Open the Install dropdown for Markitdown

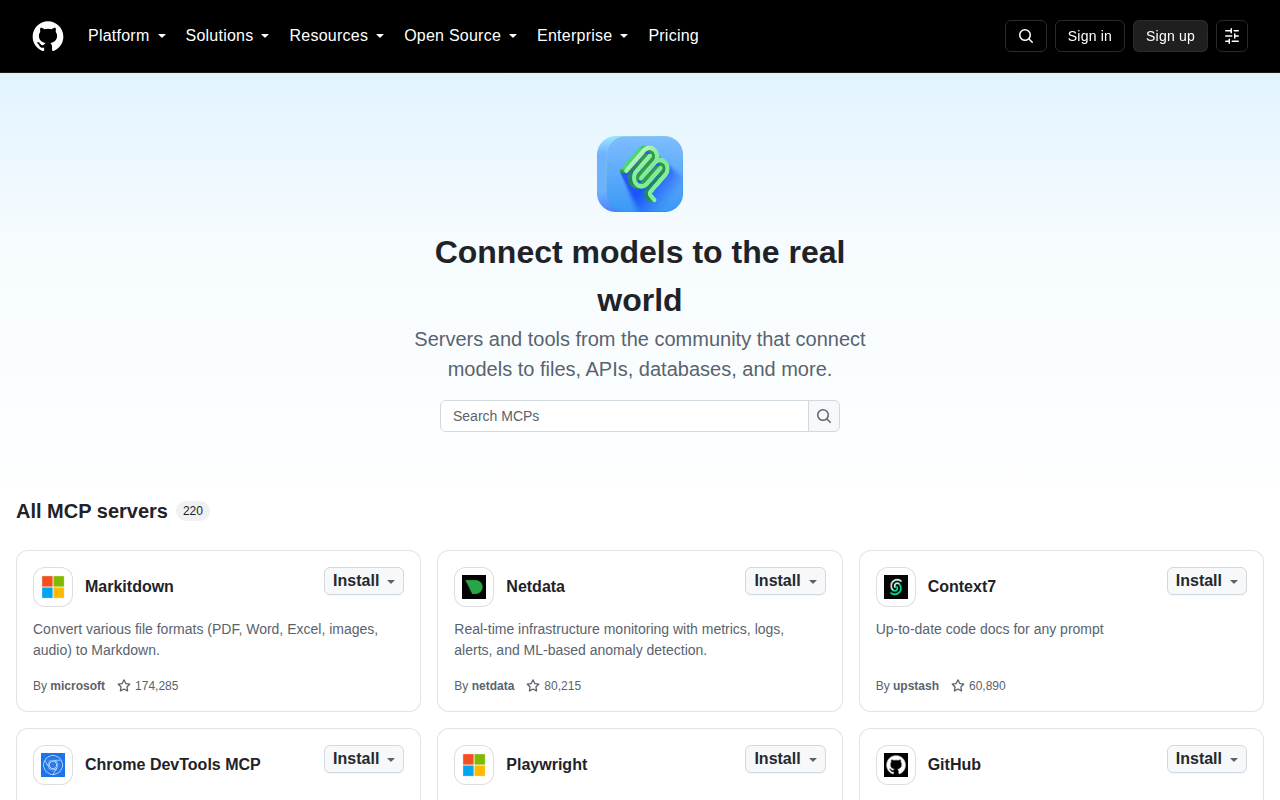[364, 581]
